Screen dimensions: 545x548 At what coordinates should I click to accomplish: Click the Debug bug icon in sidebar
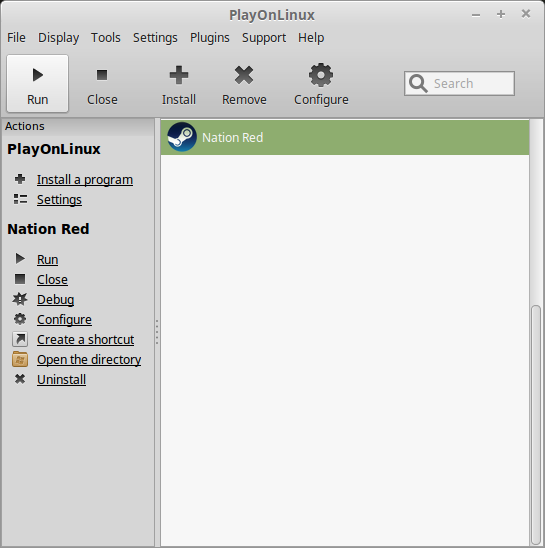[x=20, y=299]
